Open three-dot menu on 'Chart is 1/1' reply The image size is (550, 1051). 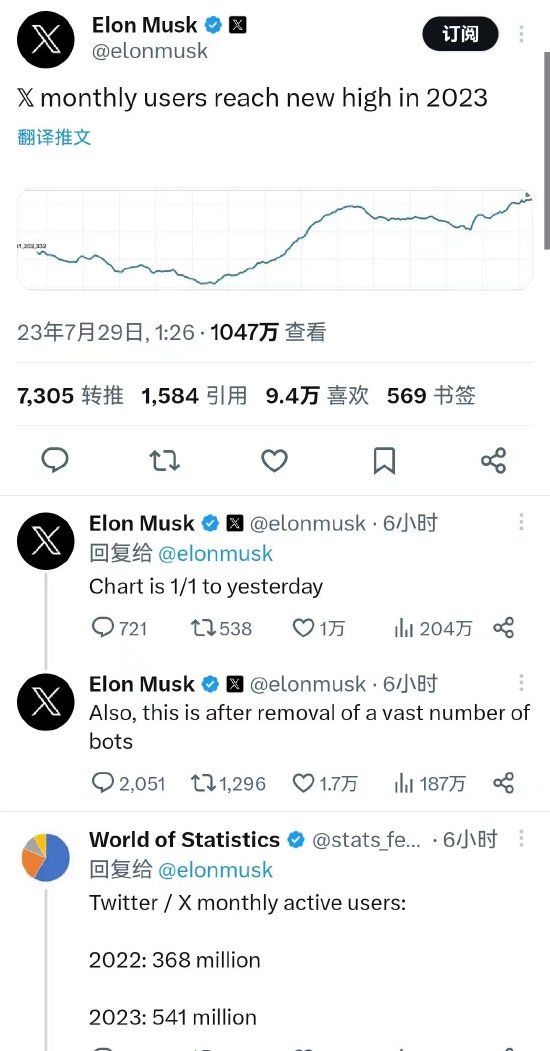[521, 522]
